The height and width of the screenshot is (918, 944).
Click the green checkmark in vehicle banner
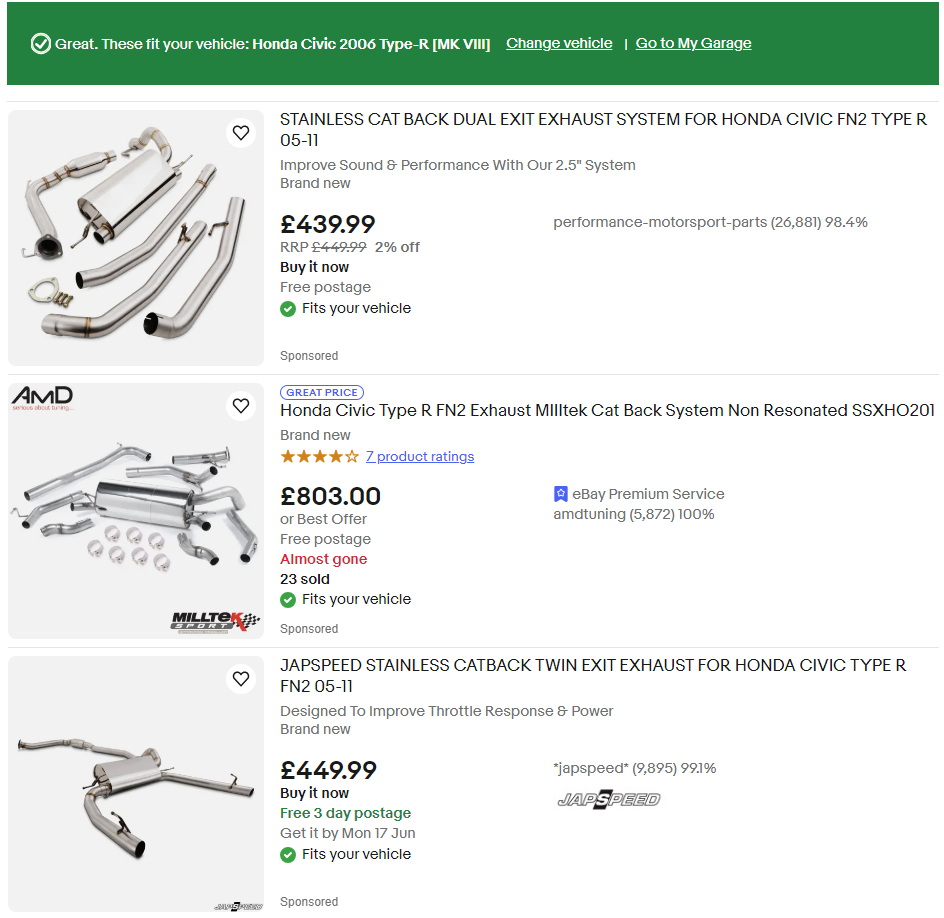[x=41, y=44]
